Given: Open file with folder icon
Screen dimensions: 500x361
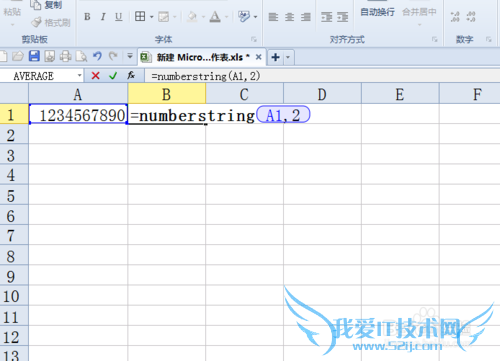Looking at the screenshot, I should (x=18, y=56).
